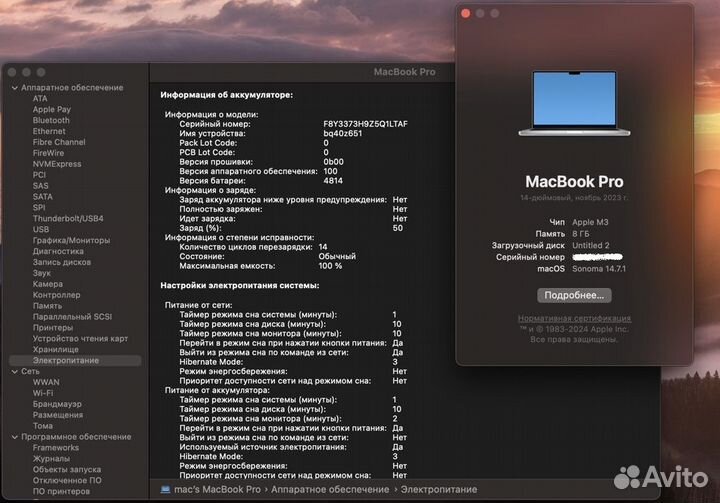Select FireWire in the sidebar
Viewport: 720px width, 503px height.
pos(48,153)
